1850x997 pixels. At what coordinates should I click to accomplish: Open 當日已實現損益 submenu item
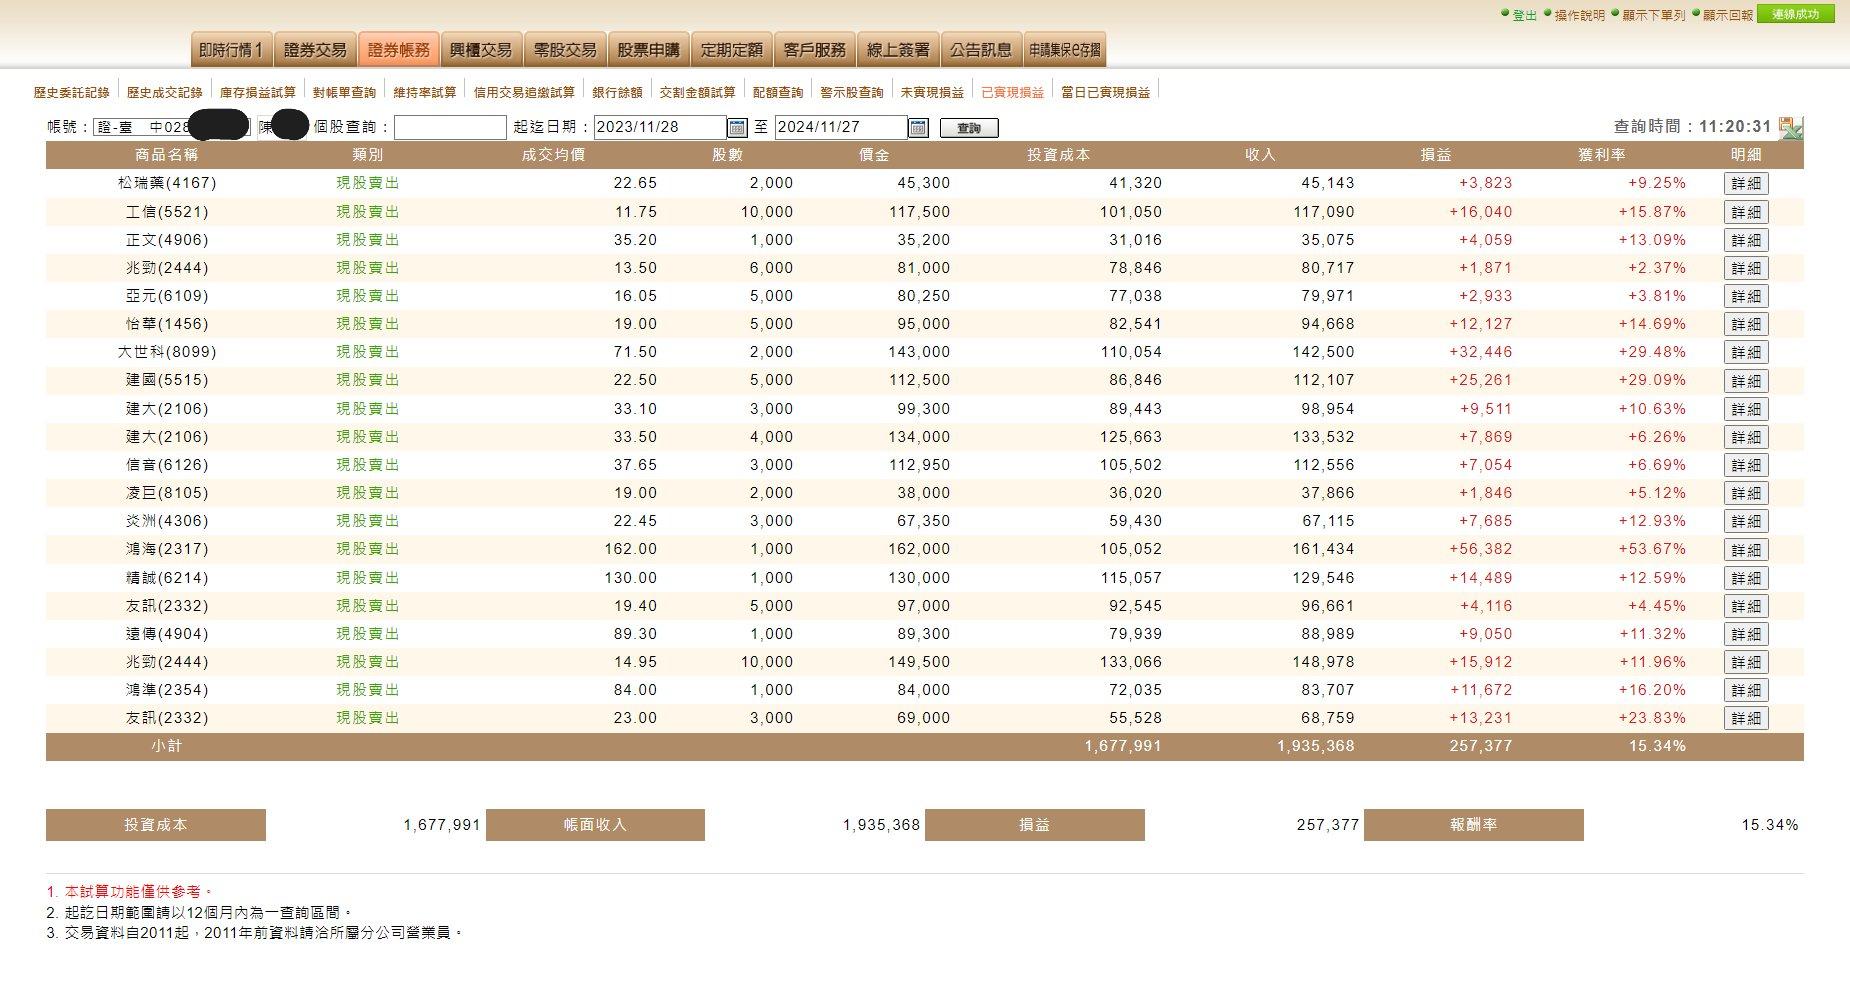pos(1105,92)
